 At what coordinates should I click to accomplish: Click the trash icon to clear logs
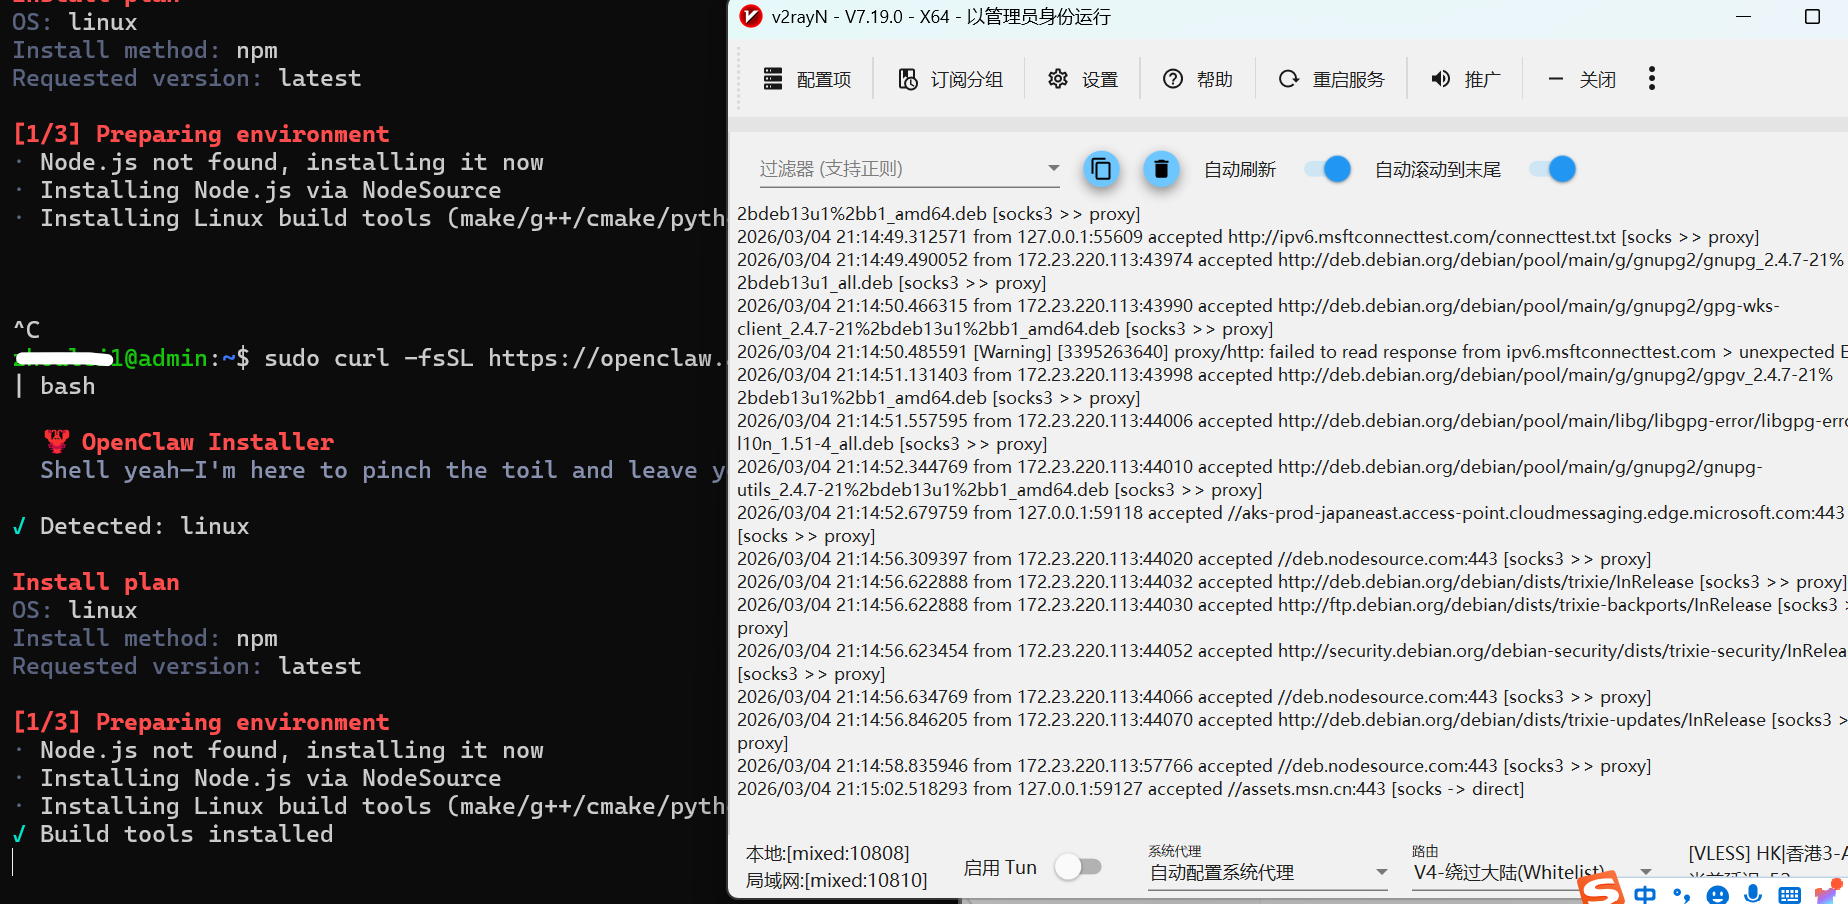(1160, 169)
